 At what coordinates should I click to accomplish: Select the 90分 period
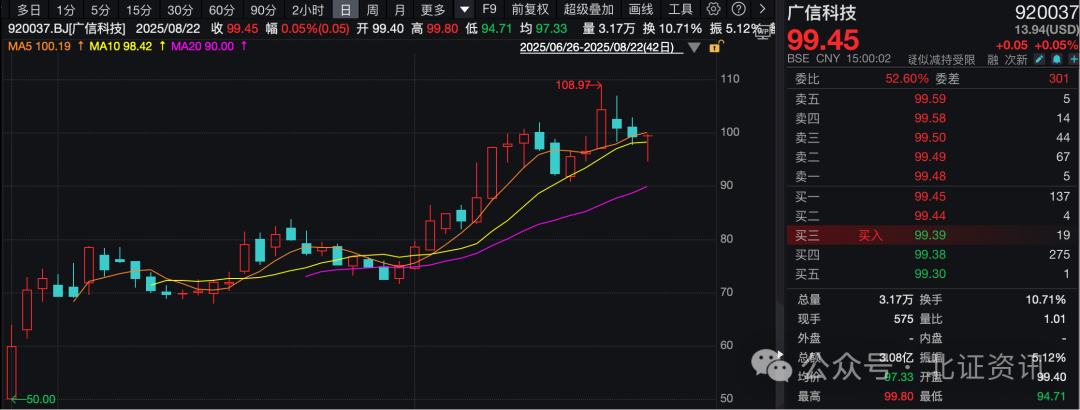pyautogui.click(x=263, y=10)
